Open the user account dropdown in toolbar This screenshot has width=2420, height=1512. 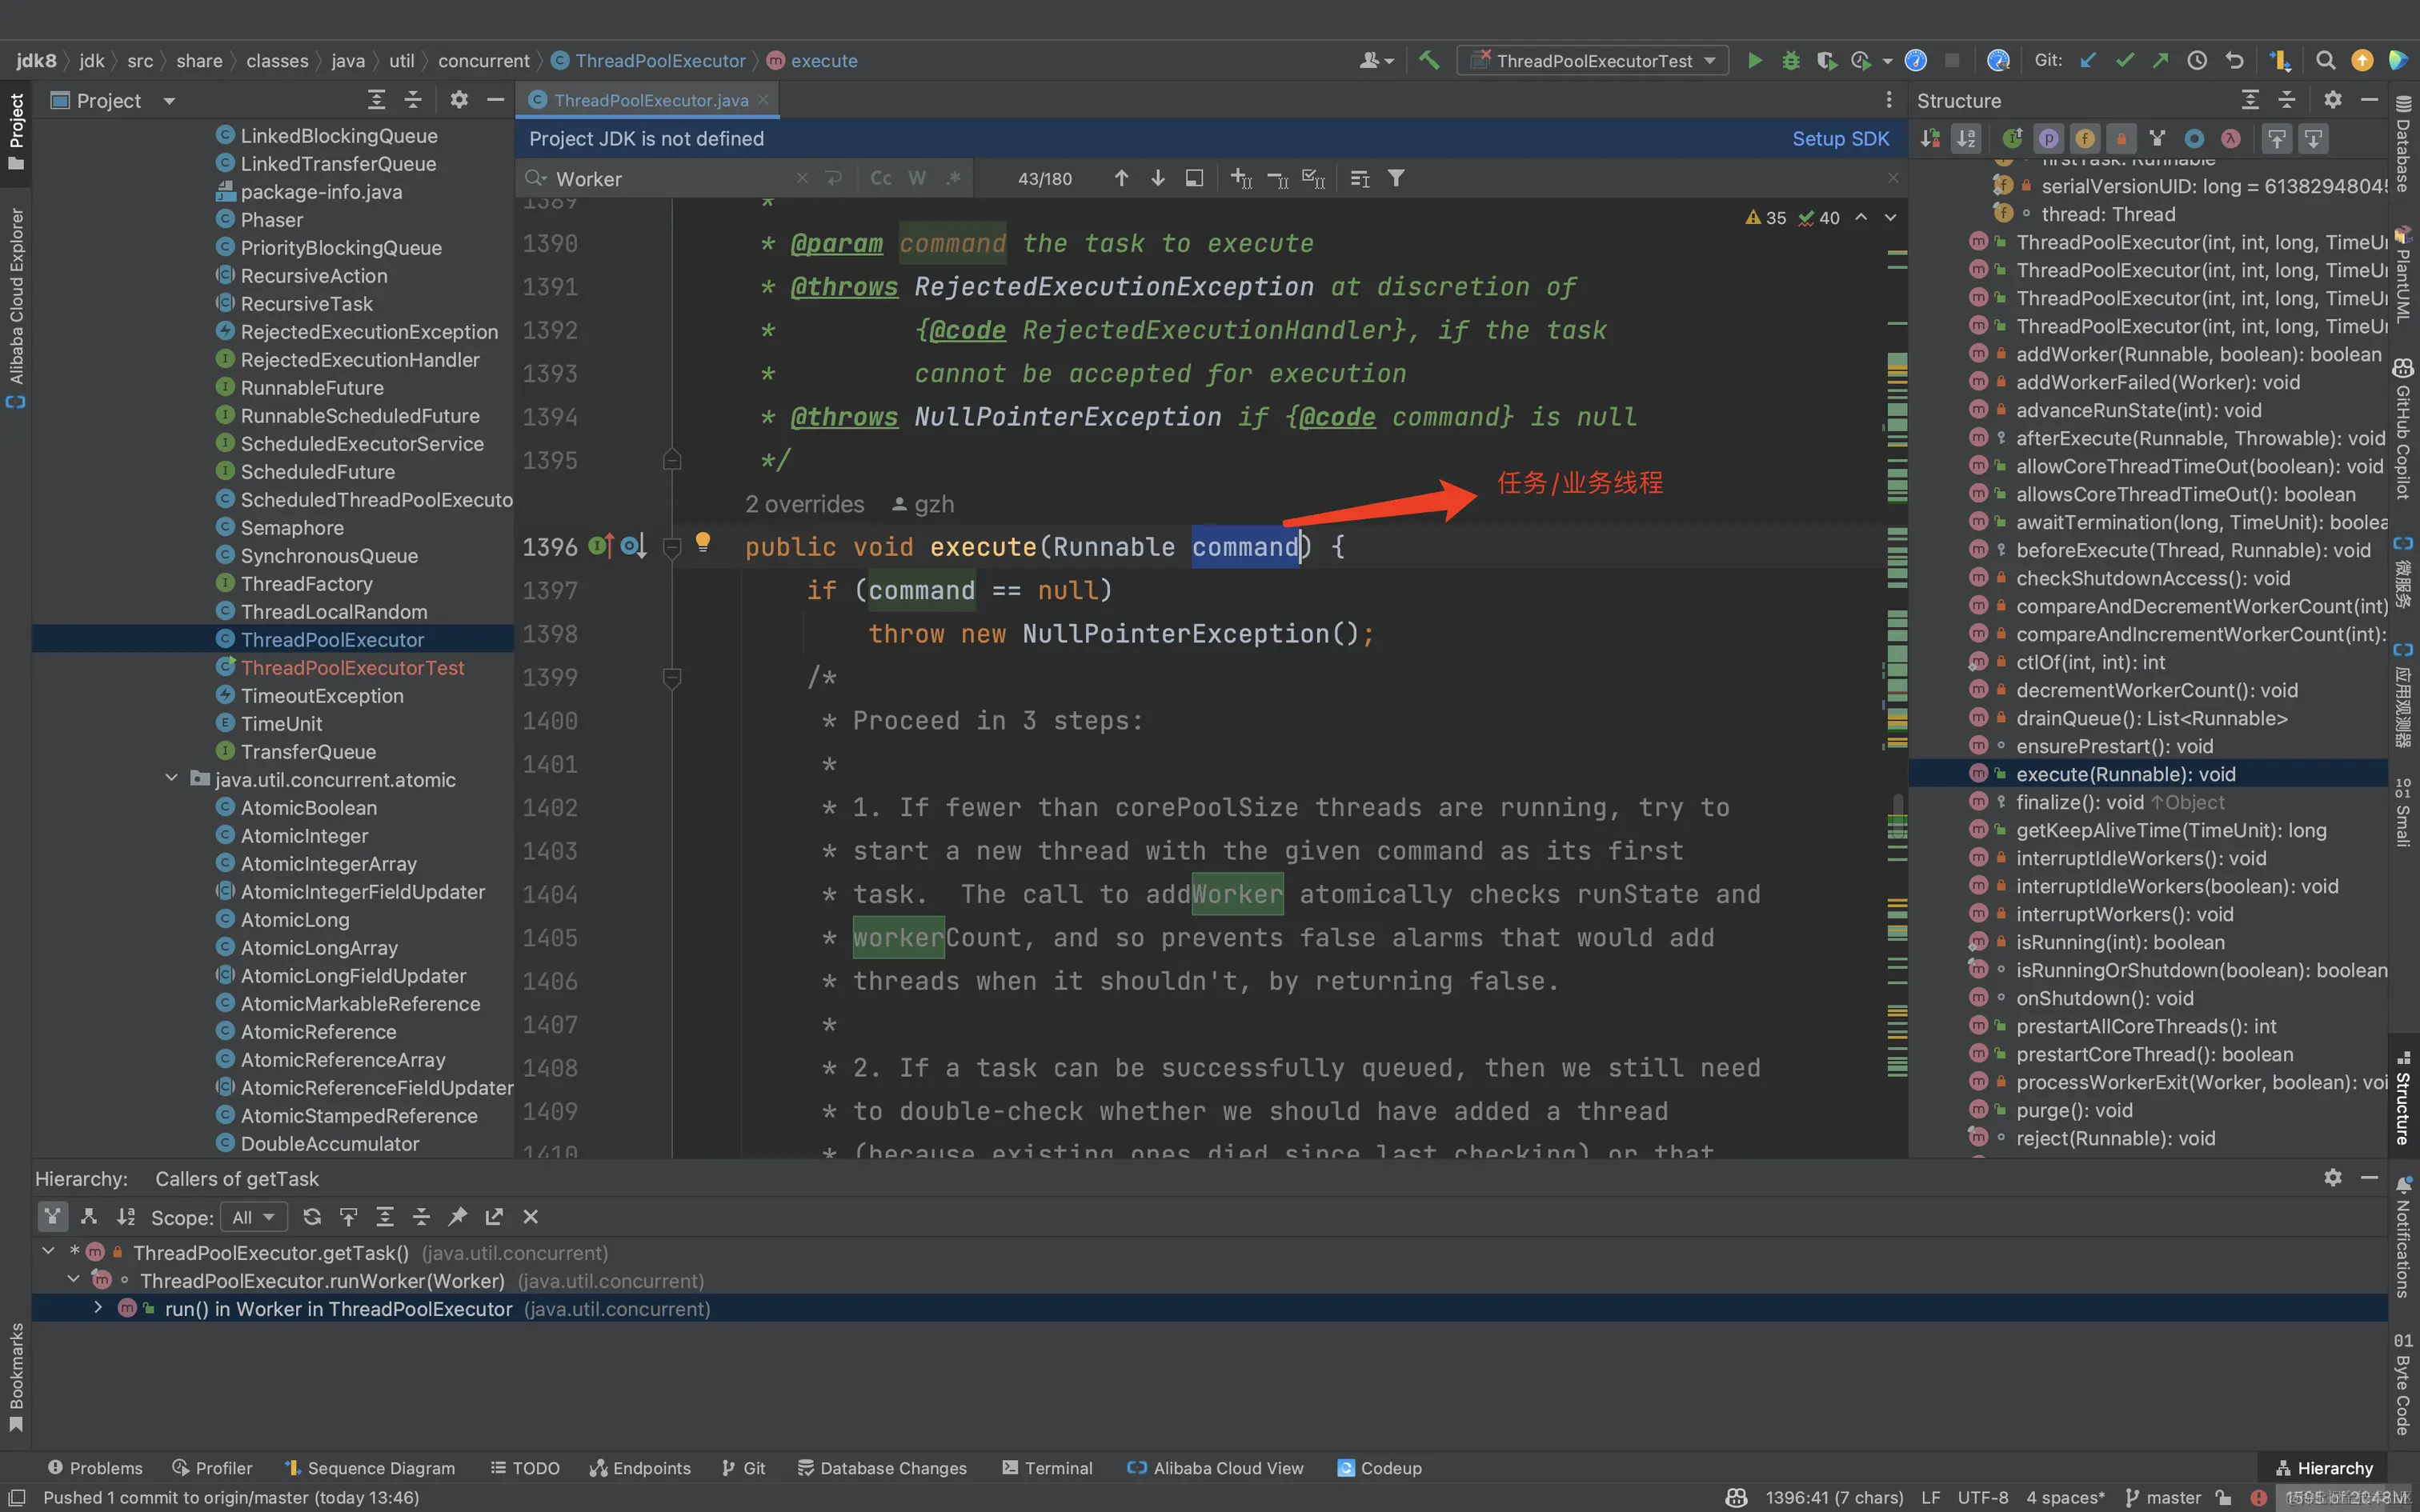[1376, 61]
